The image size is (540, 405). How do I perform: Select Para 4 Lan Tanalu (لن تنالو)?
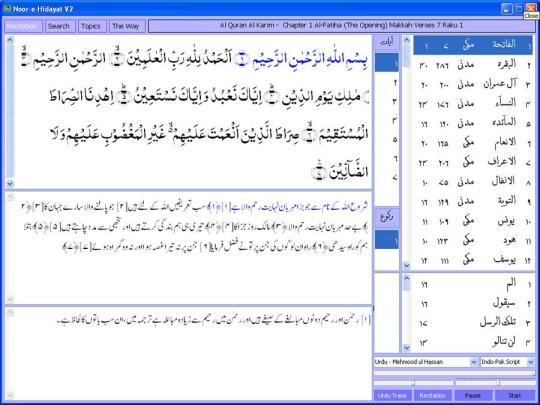tap(473, 342)
